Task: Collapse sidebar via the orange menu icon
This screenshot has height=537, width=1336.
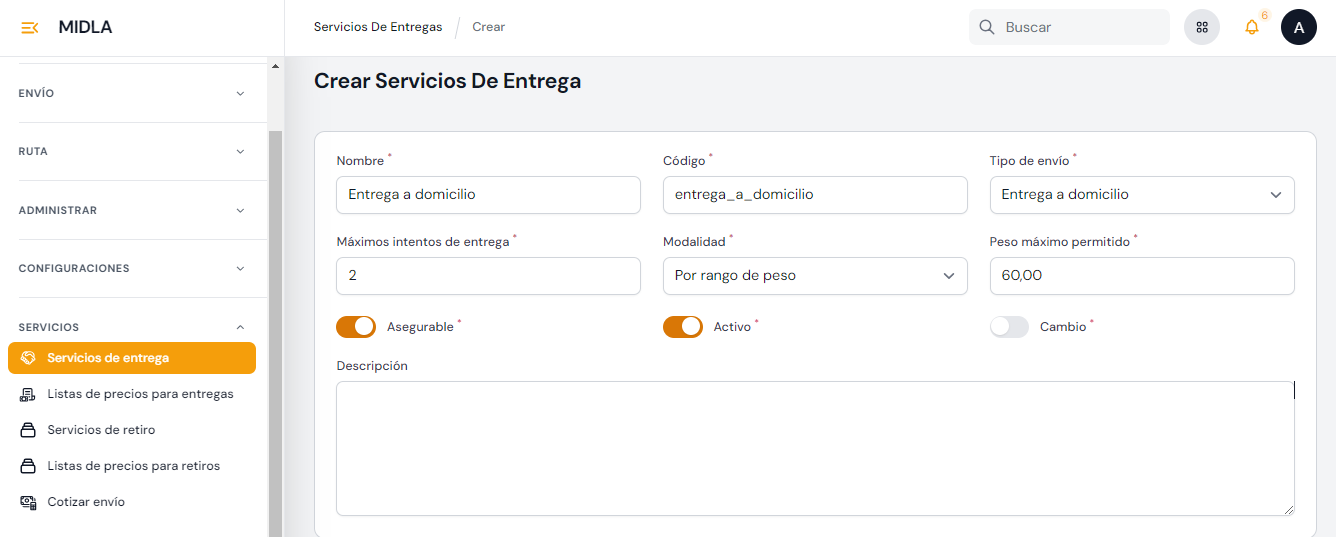Action: coord(30,27)
